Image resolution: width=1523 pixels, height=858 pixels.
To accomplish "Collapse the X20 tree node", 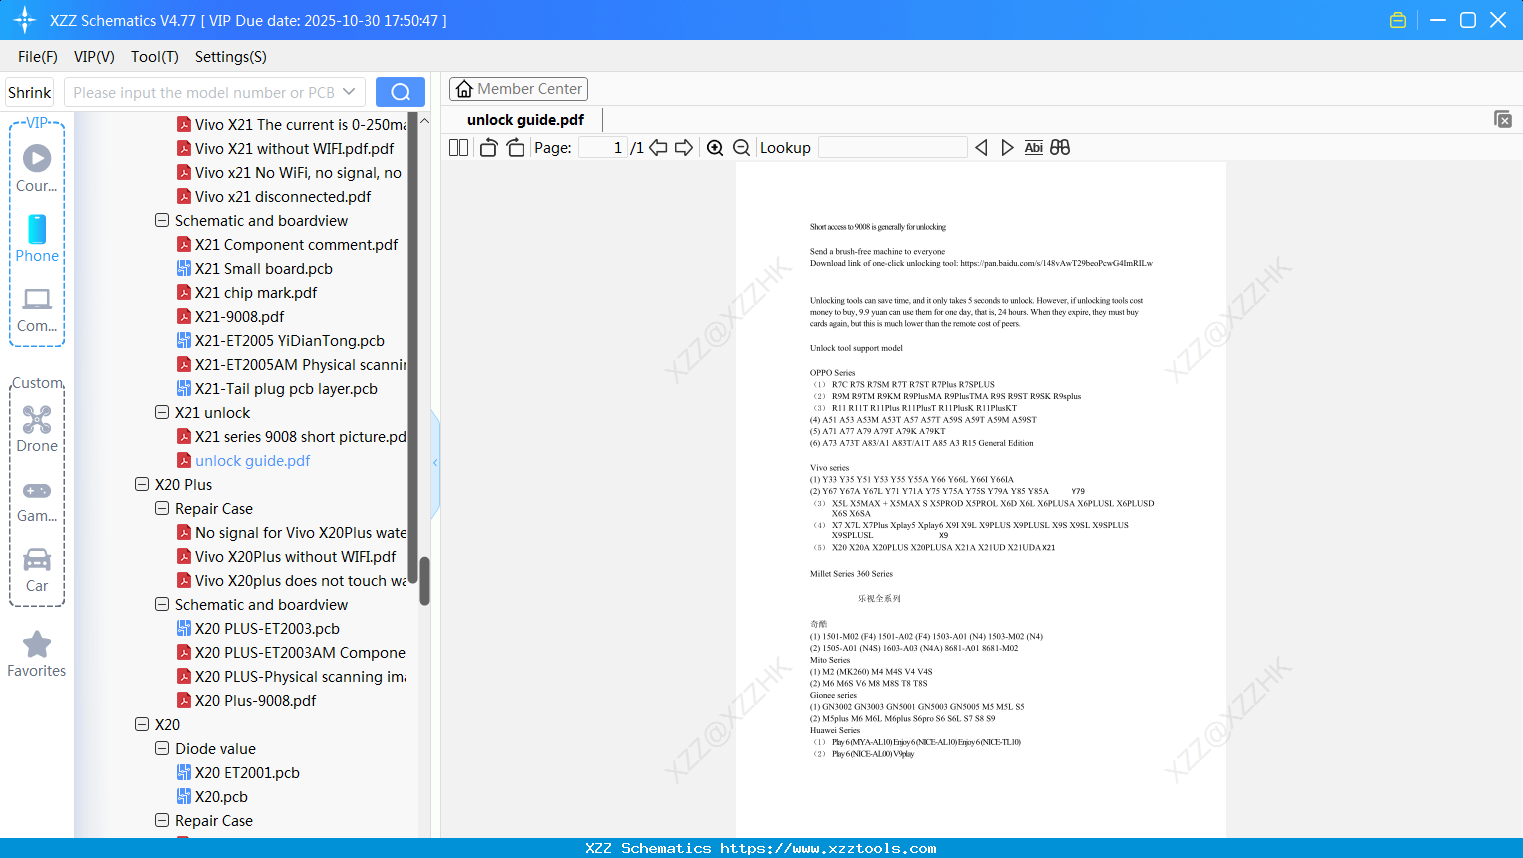I will point(142,725).
